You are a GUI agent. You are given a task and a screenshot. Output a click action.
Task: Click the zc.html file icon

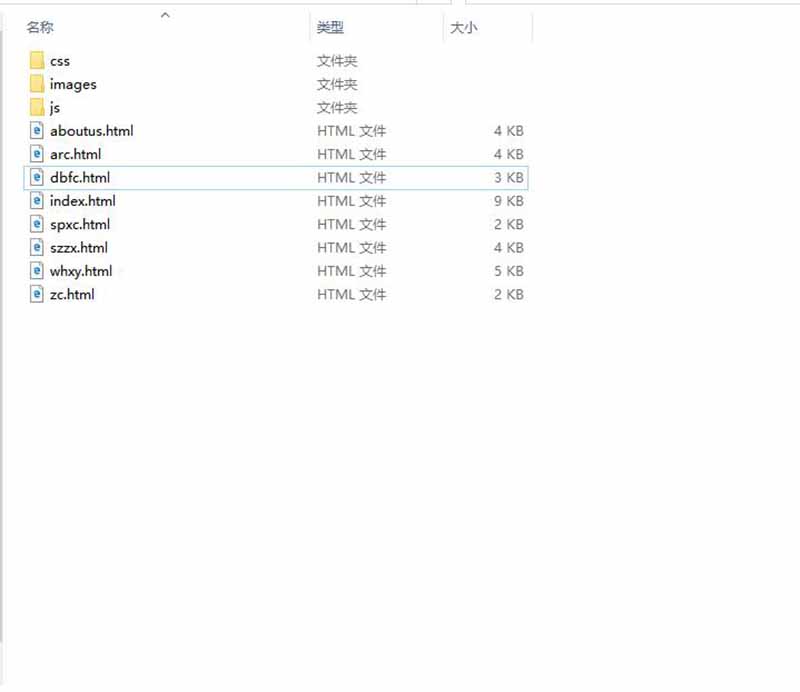tap(37, 294)
